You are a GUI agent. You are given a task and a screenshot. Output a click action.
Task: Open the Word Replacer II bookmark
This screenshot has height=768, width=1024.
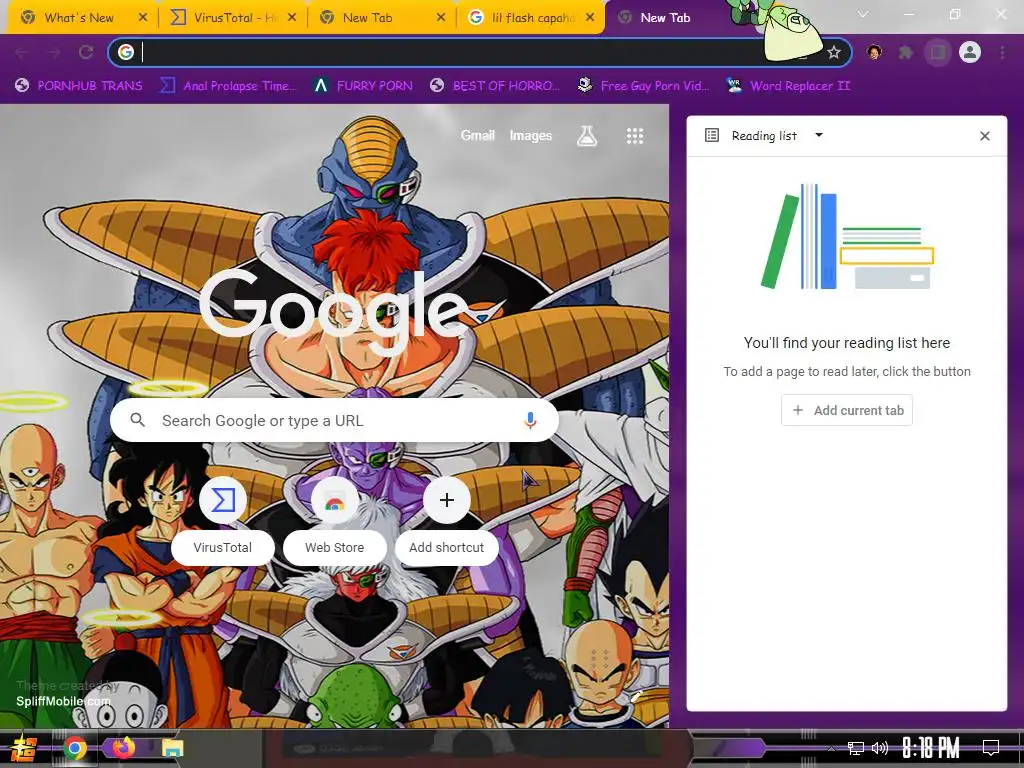point(788,86)
